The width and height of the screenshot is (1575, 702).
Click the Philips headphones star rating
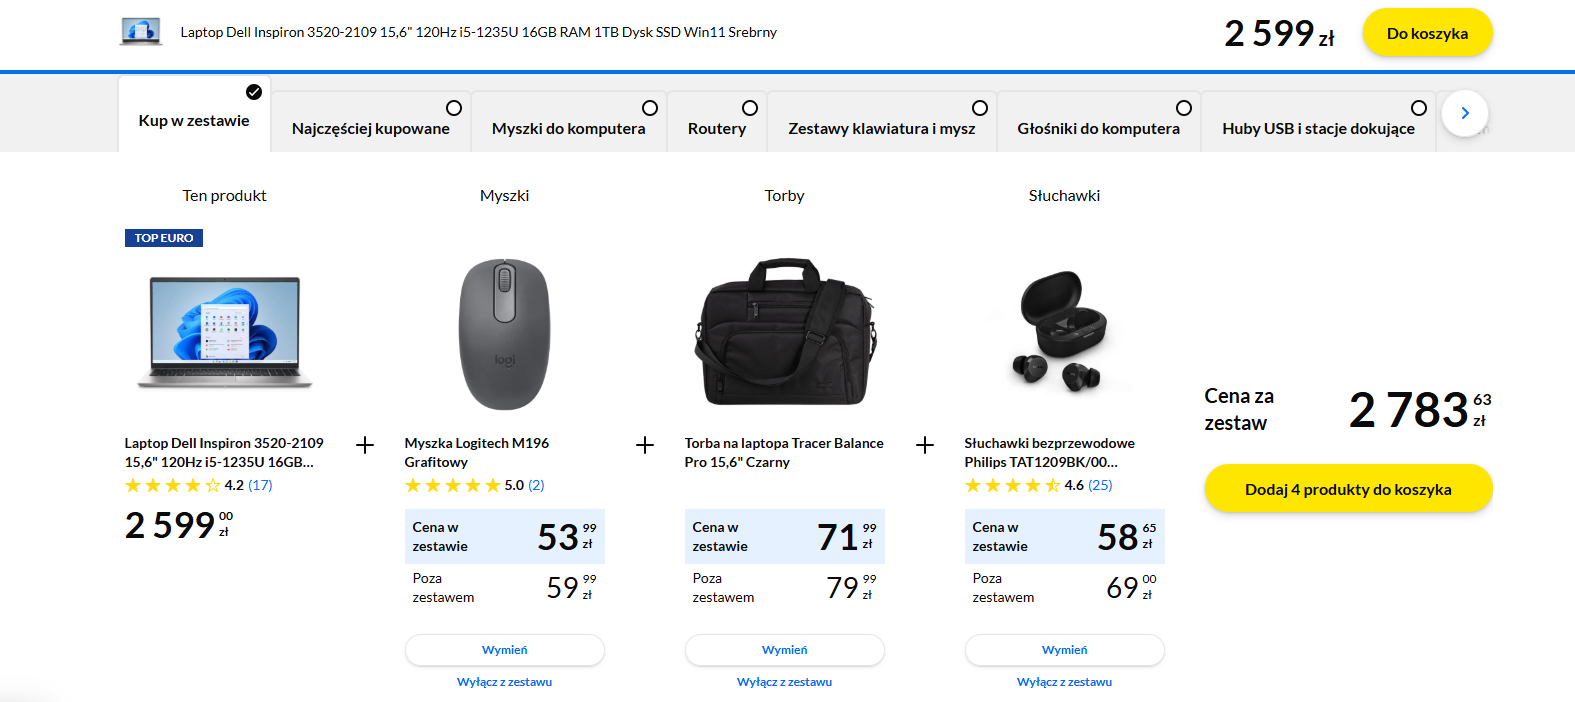tap(1012, 486)
